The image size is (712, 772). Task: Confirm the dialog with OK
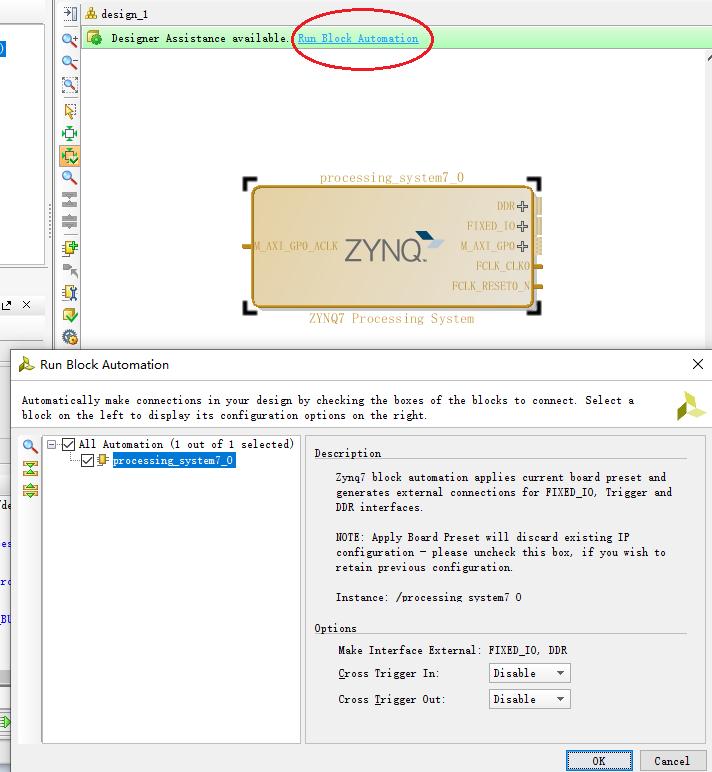599,761
